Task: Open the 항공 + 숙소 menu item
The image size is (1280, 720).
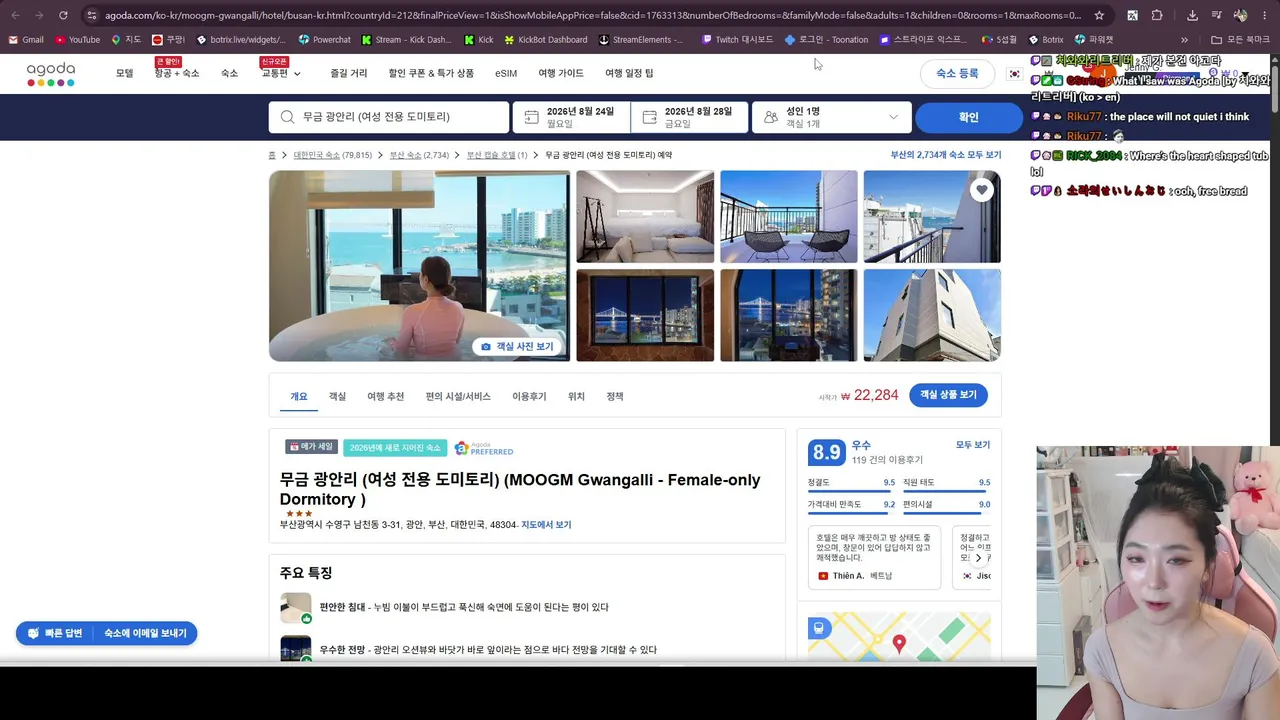Action: 177,73
